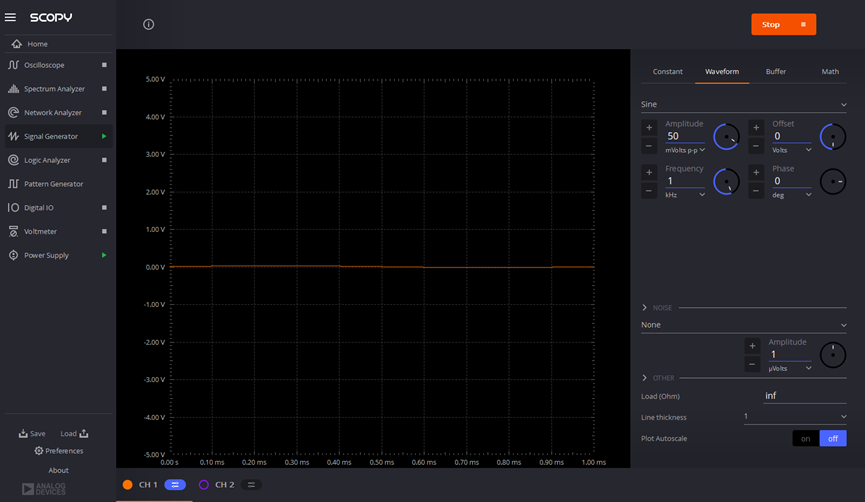Toggle Logic Analyzer run/stop square
The image size is (865, 502).
(x=104, y=160)
